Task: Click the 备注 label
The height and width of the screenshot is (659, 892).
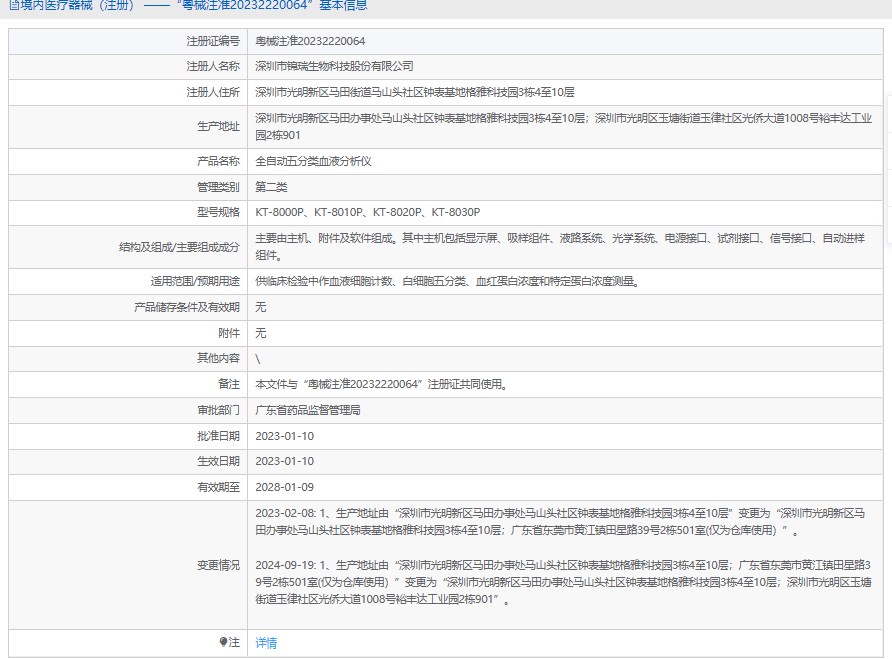Action: coord(229,384)
